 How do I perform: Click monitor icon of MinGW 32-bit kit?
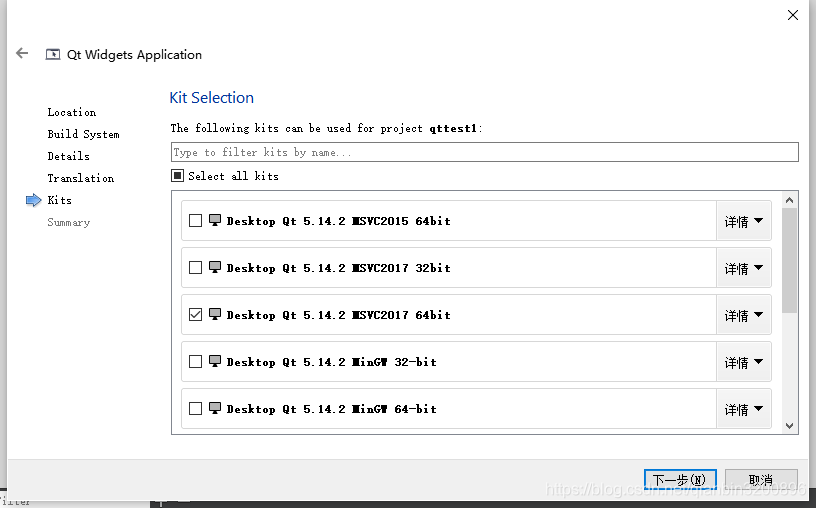(215, 361)
